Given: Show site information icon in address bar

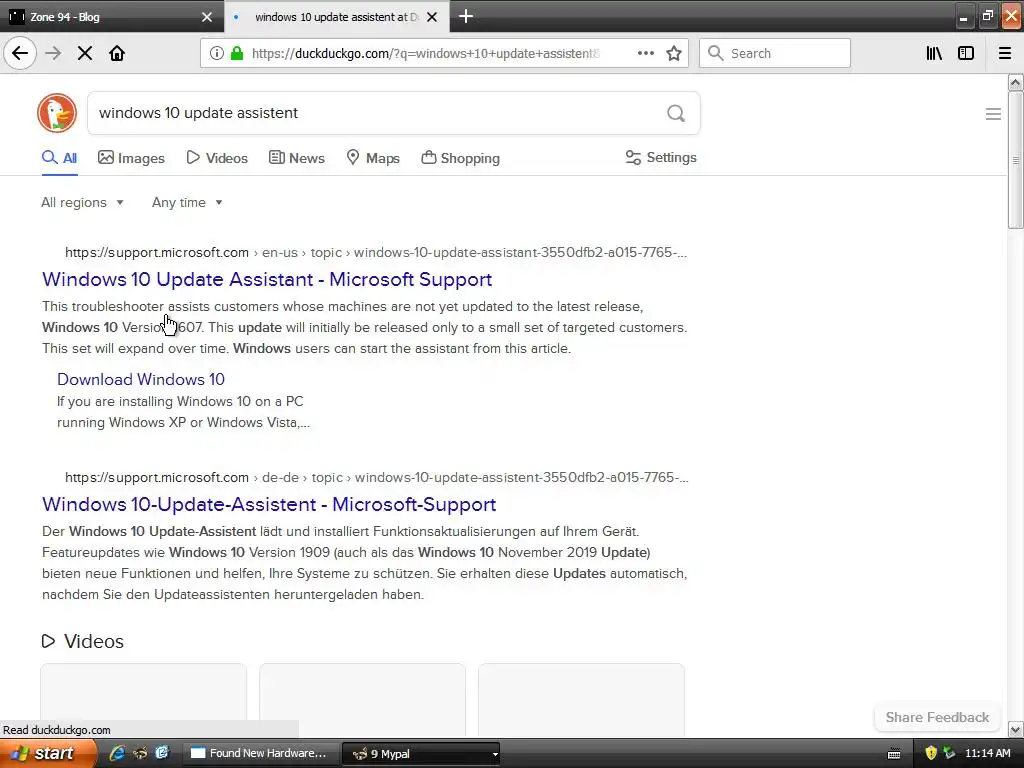Looking at the screenshot, I should click(x=216, y=53).
